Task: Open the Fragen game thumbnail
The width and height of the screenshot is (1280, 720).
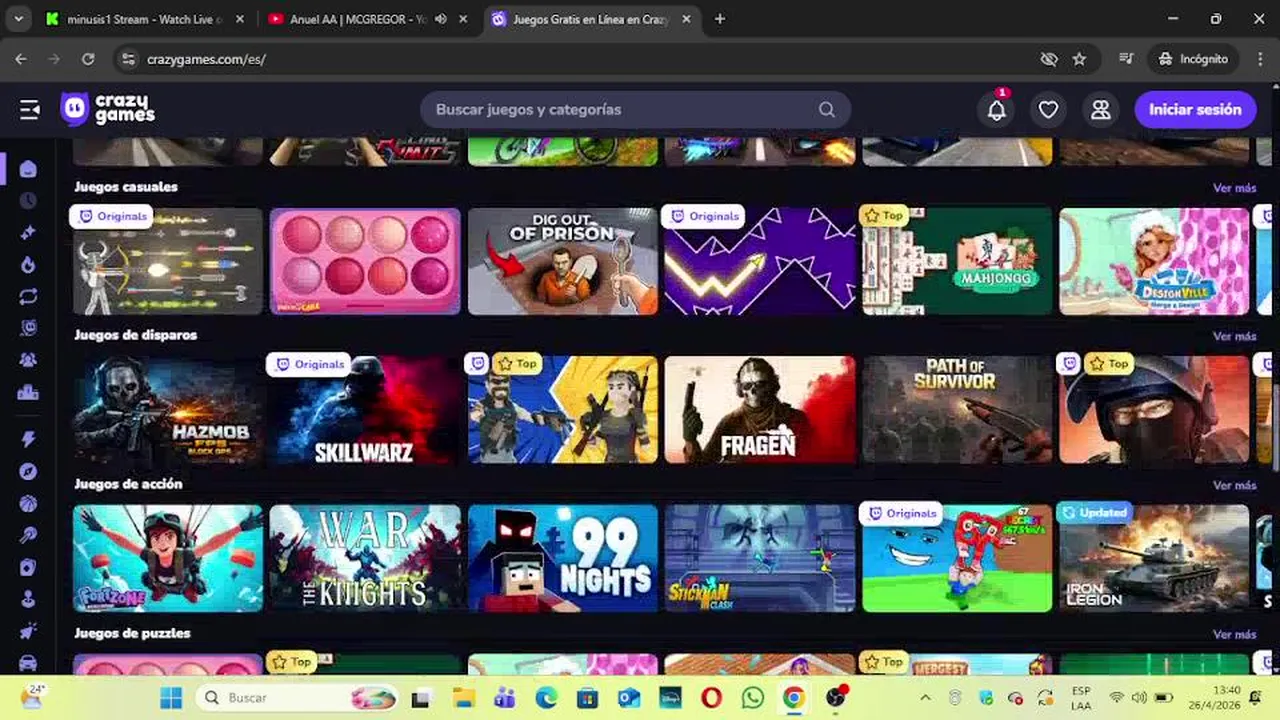Action: coord(760,410)
